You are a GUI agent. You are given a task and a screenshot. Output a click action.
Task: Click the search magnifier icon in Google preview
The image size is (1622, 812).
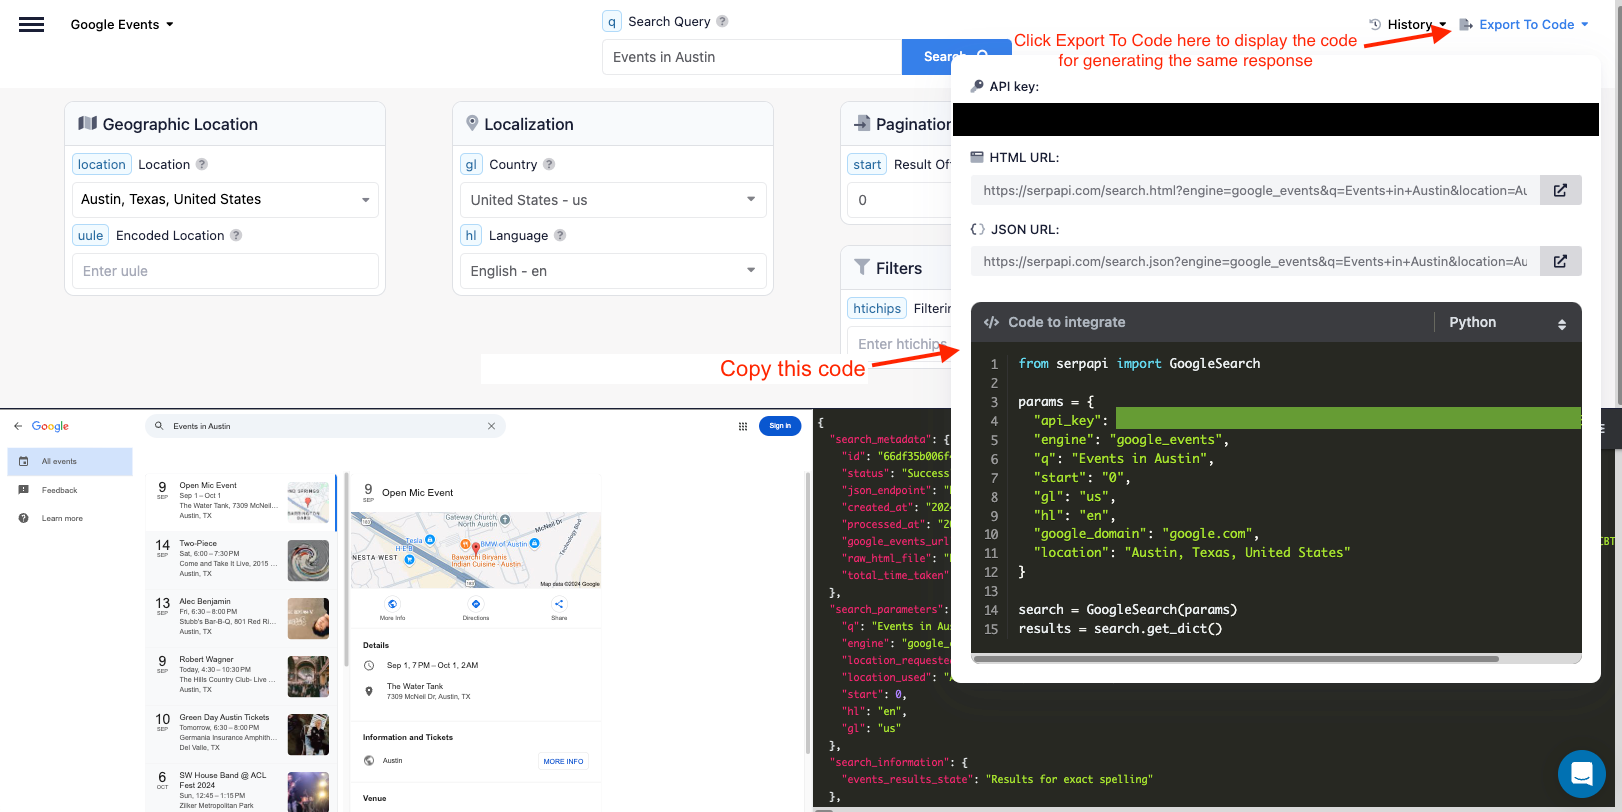(x=160, y=426)
